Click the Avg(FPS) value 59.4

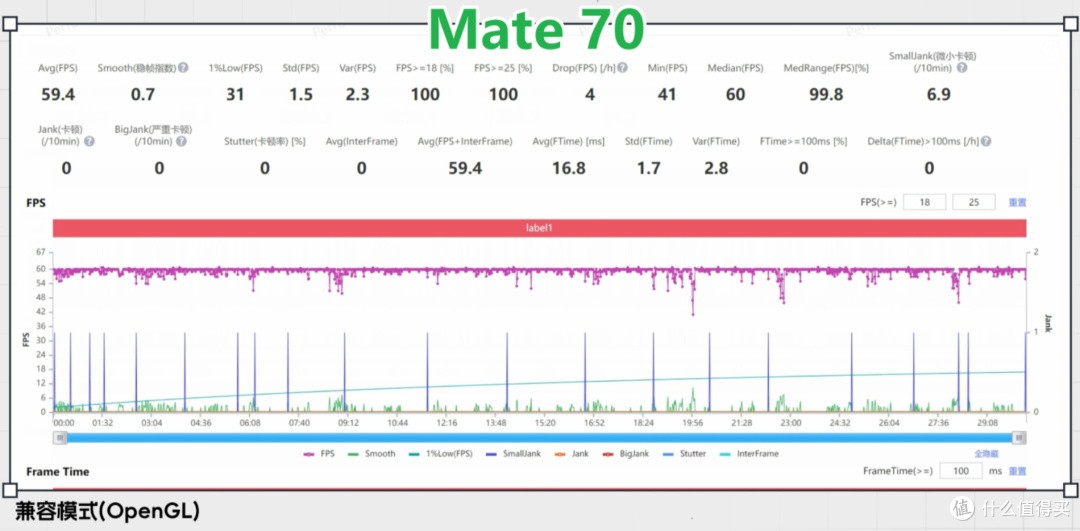58,94
